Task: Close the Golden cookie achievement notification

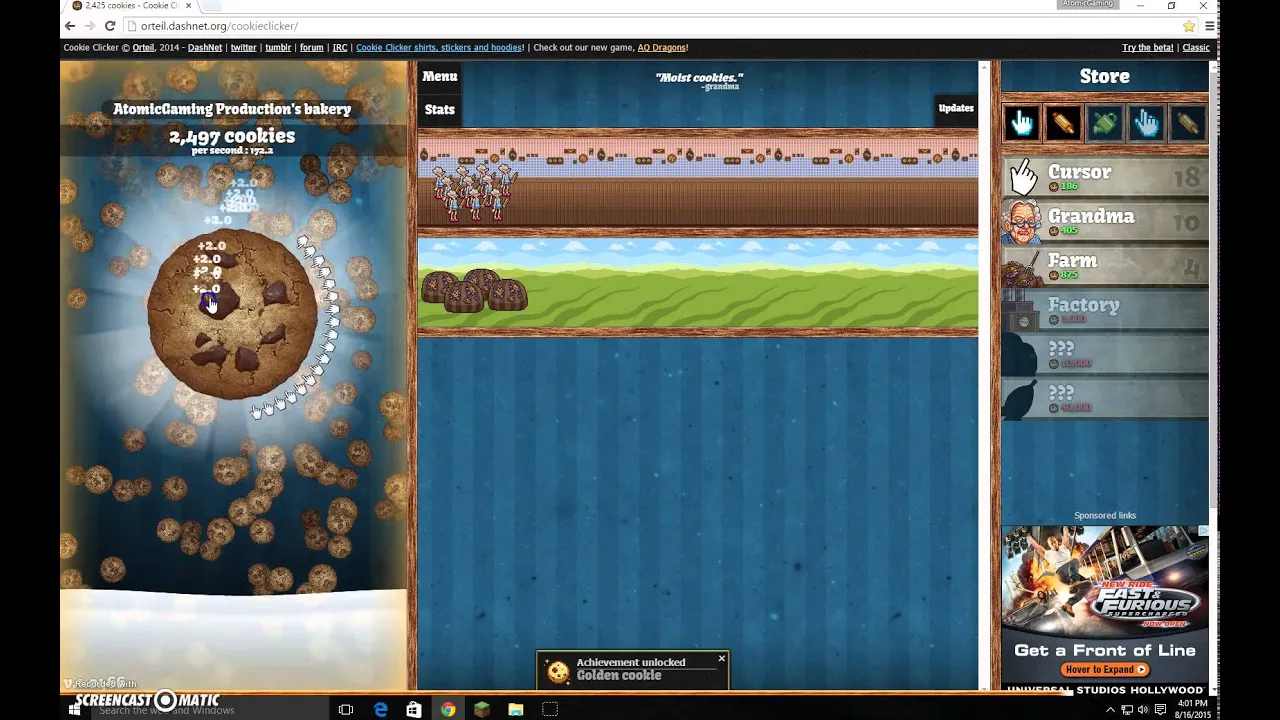Action: coord(721,658)
